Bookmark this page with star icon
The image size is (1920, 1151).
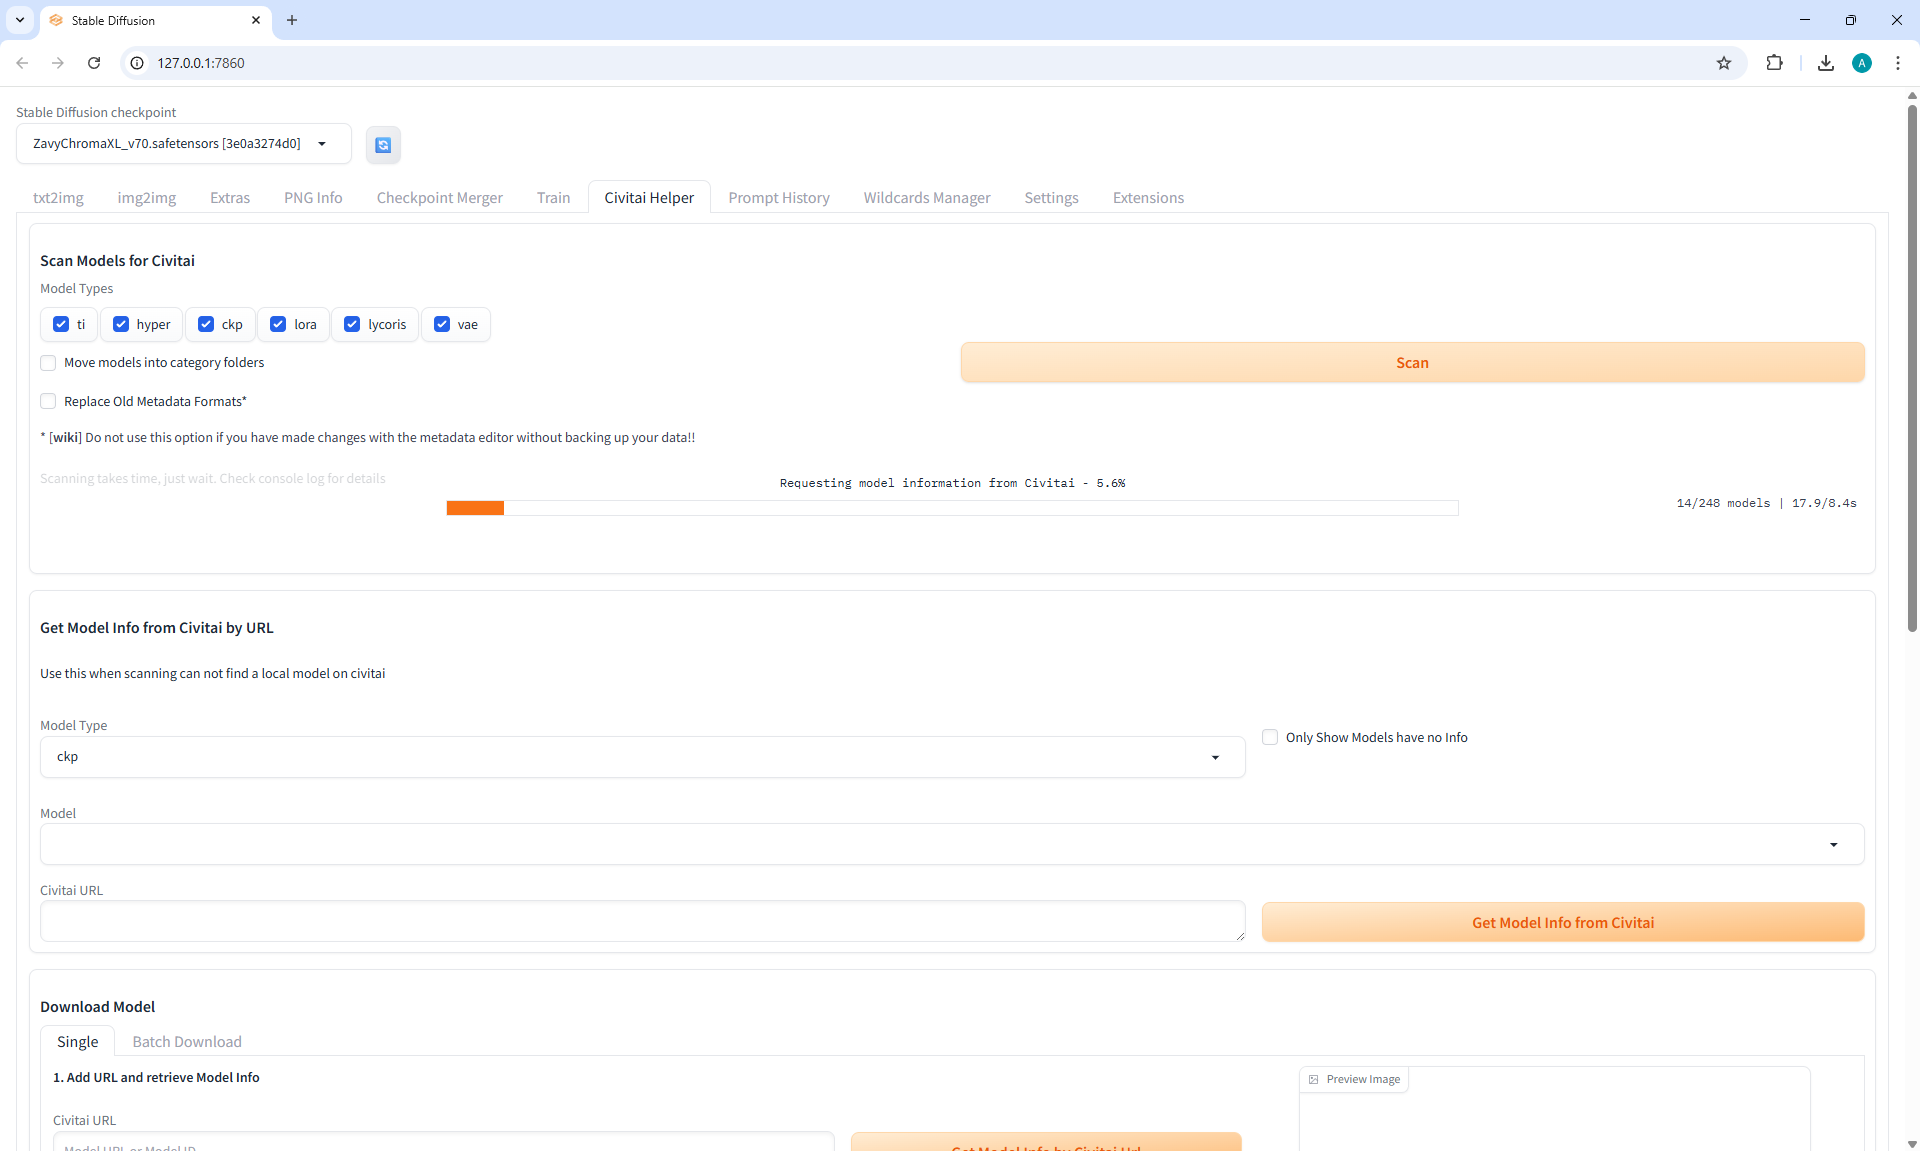pos(1724,63)
